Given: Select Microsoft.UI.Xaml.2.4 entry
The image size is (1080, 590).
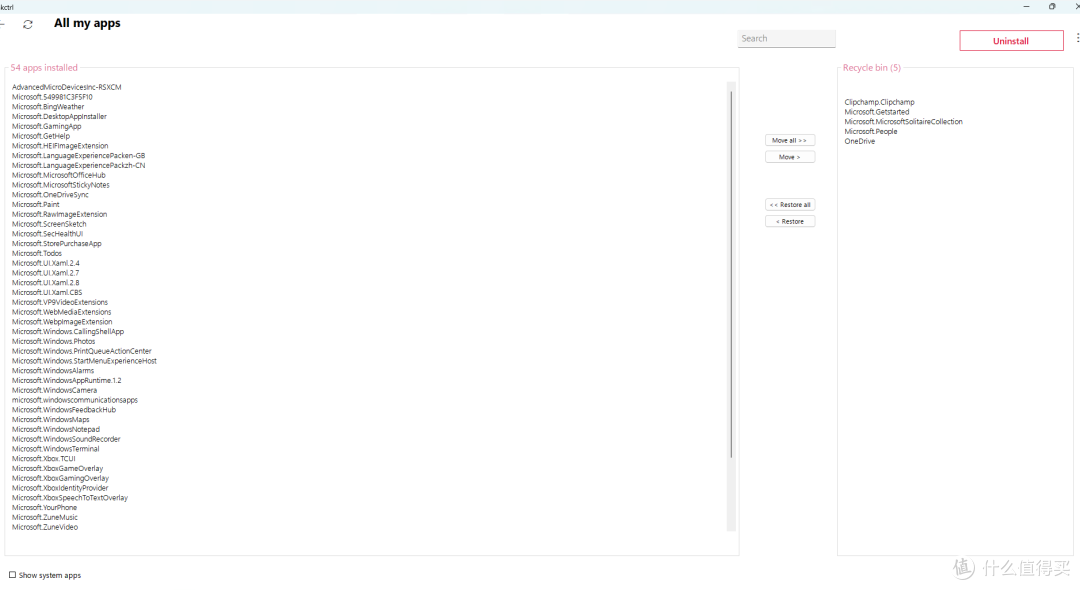Looking at the screenshot, I should tap(45, 263).
